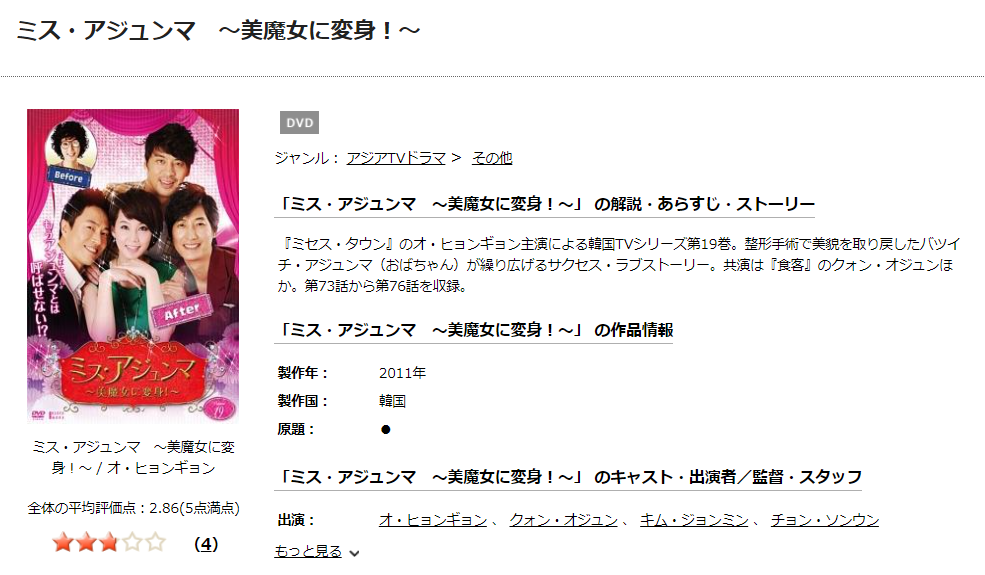985x575 pixels.
Task: Open cast member クォン・オジュン link
Action: pyautogui.click(x=563, y=520)
